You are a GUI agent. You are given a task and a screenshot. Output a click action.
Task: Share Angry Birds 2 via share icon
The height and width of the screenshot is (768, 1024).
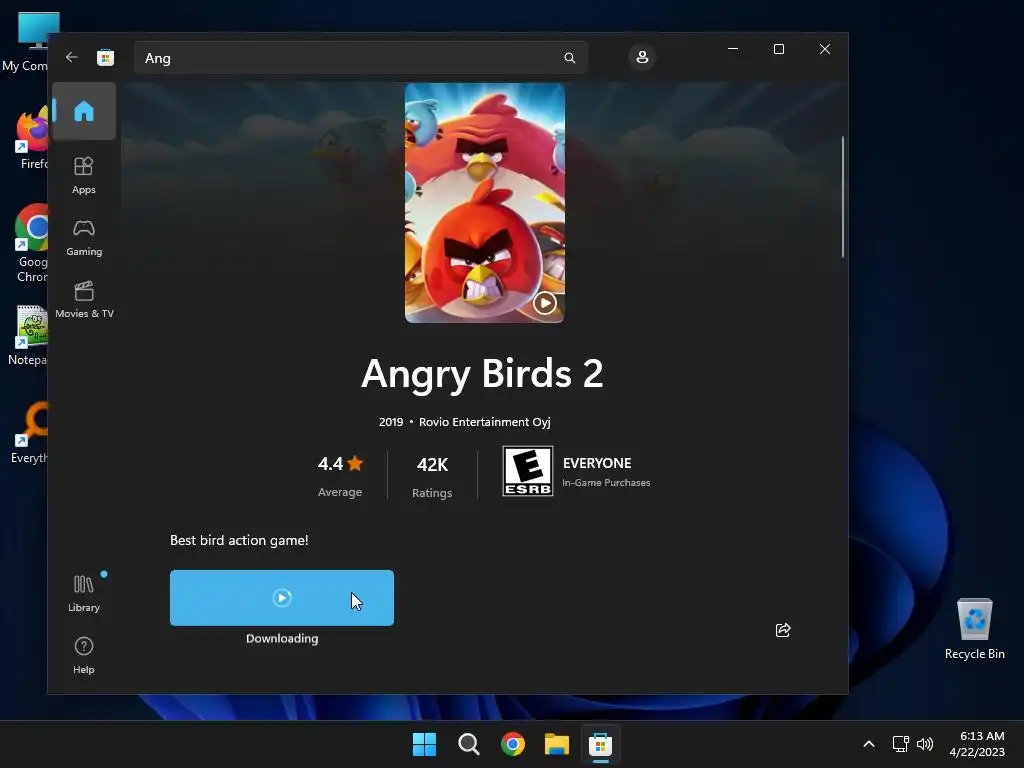[x=782, y=630]
